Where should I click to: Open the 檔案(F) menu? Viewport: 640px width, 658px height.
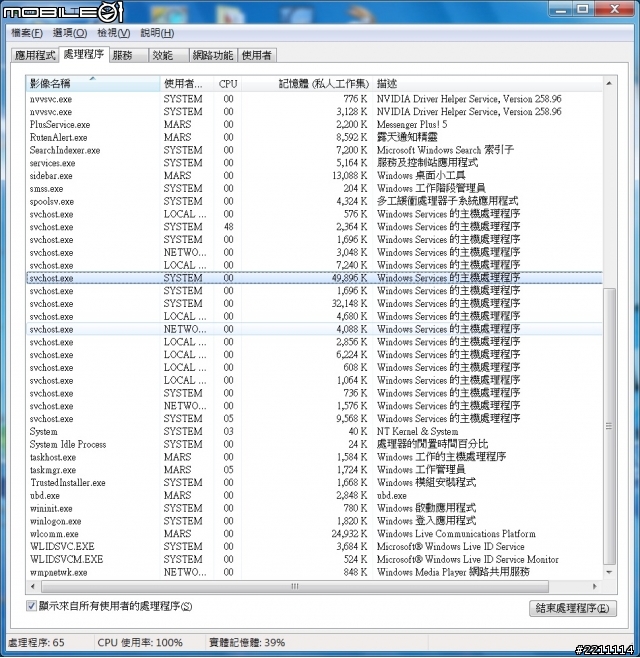26,33
